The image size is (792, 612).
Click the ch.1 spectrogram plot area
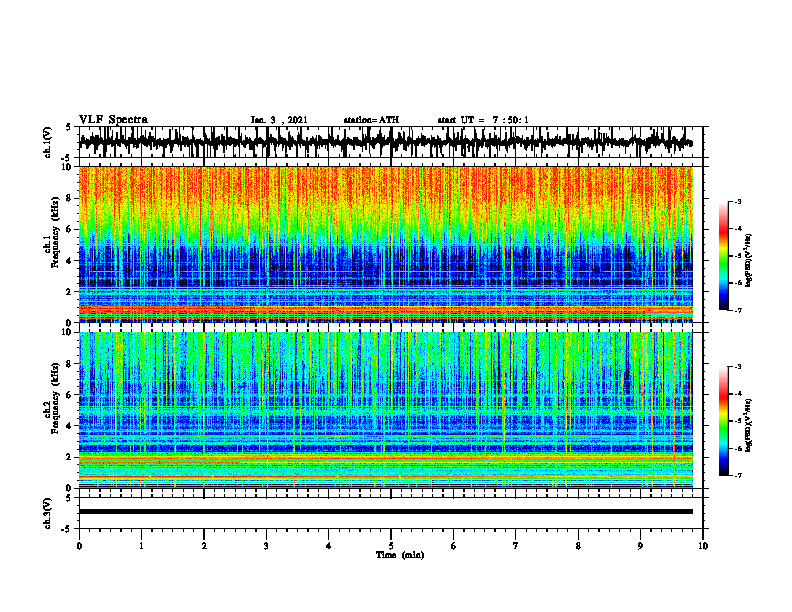(386, 244)
